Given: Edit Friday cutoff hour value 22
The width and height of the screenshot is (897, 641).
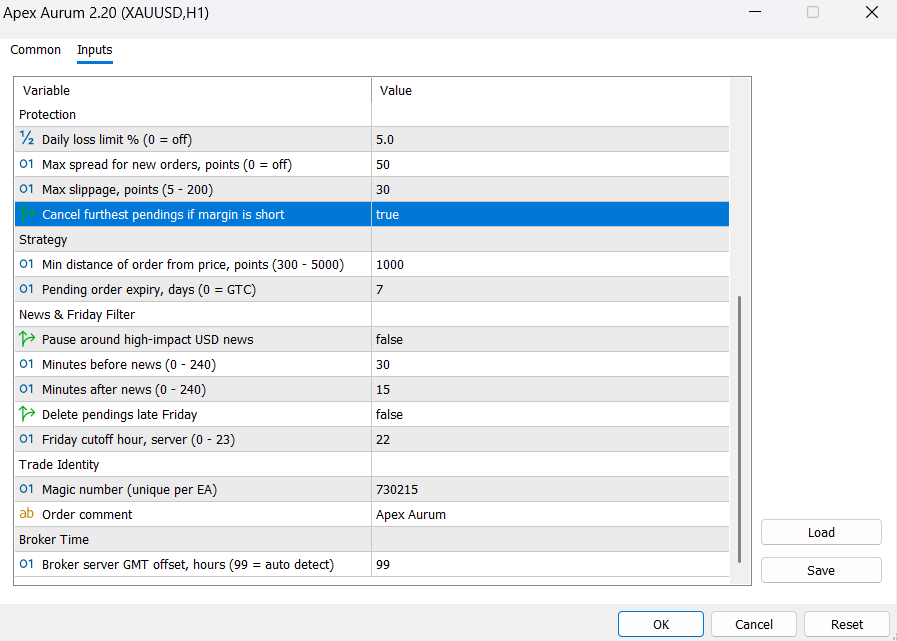Looking at the screenshot, I should click(x=550, y=440).
